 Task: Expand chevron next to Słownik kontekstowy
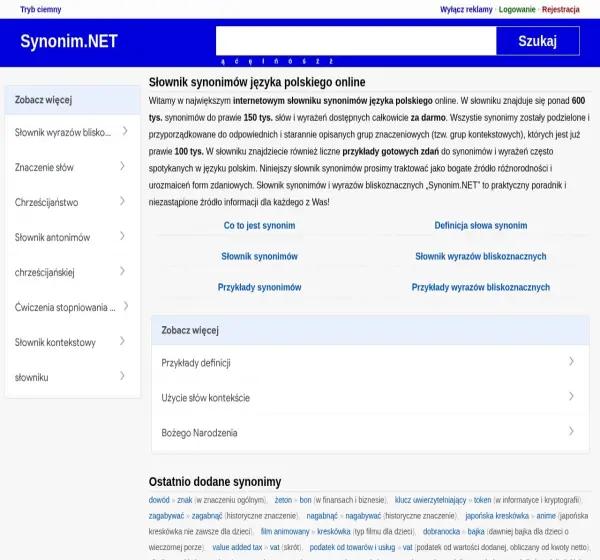[122, 341]
